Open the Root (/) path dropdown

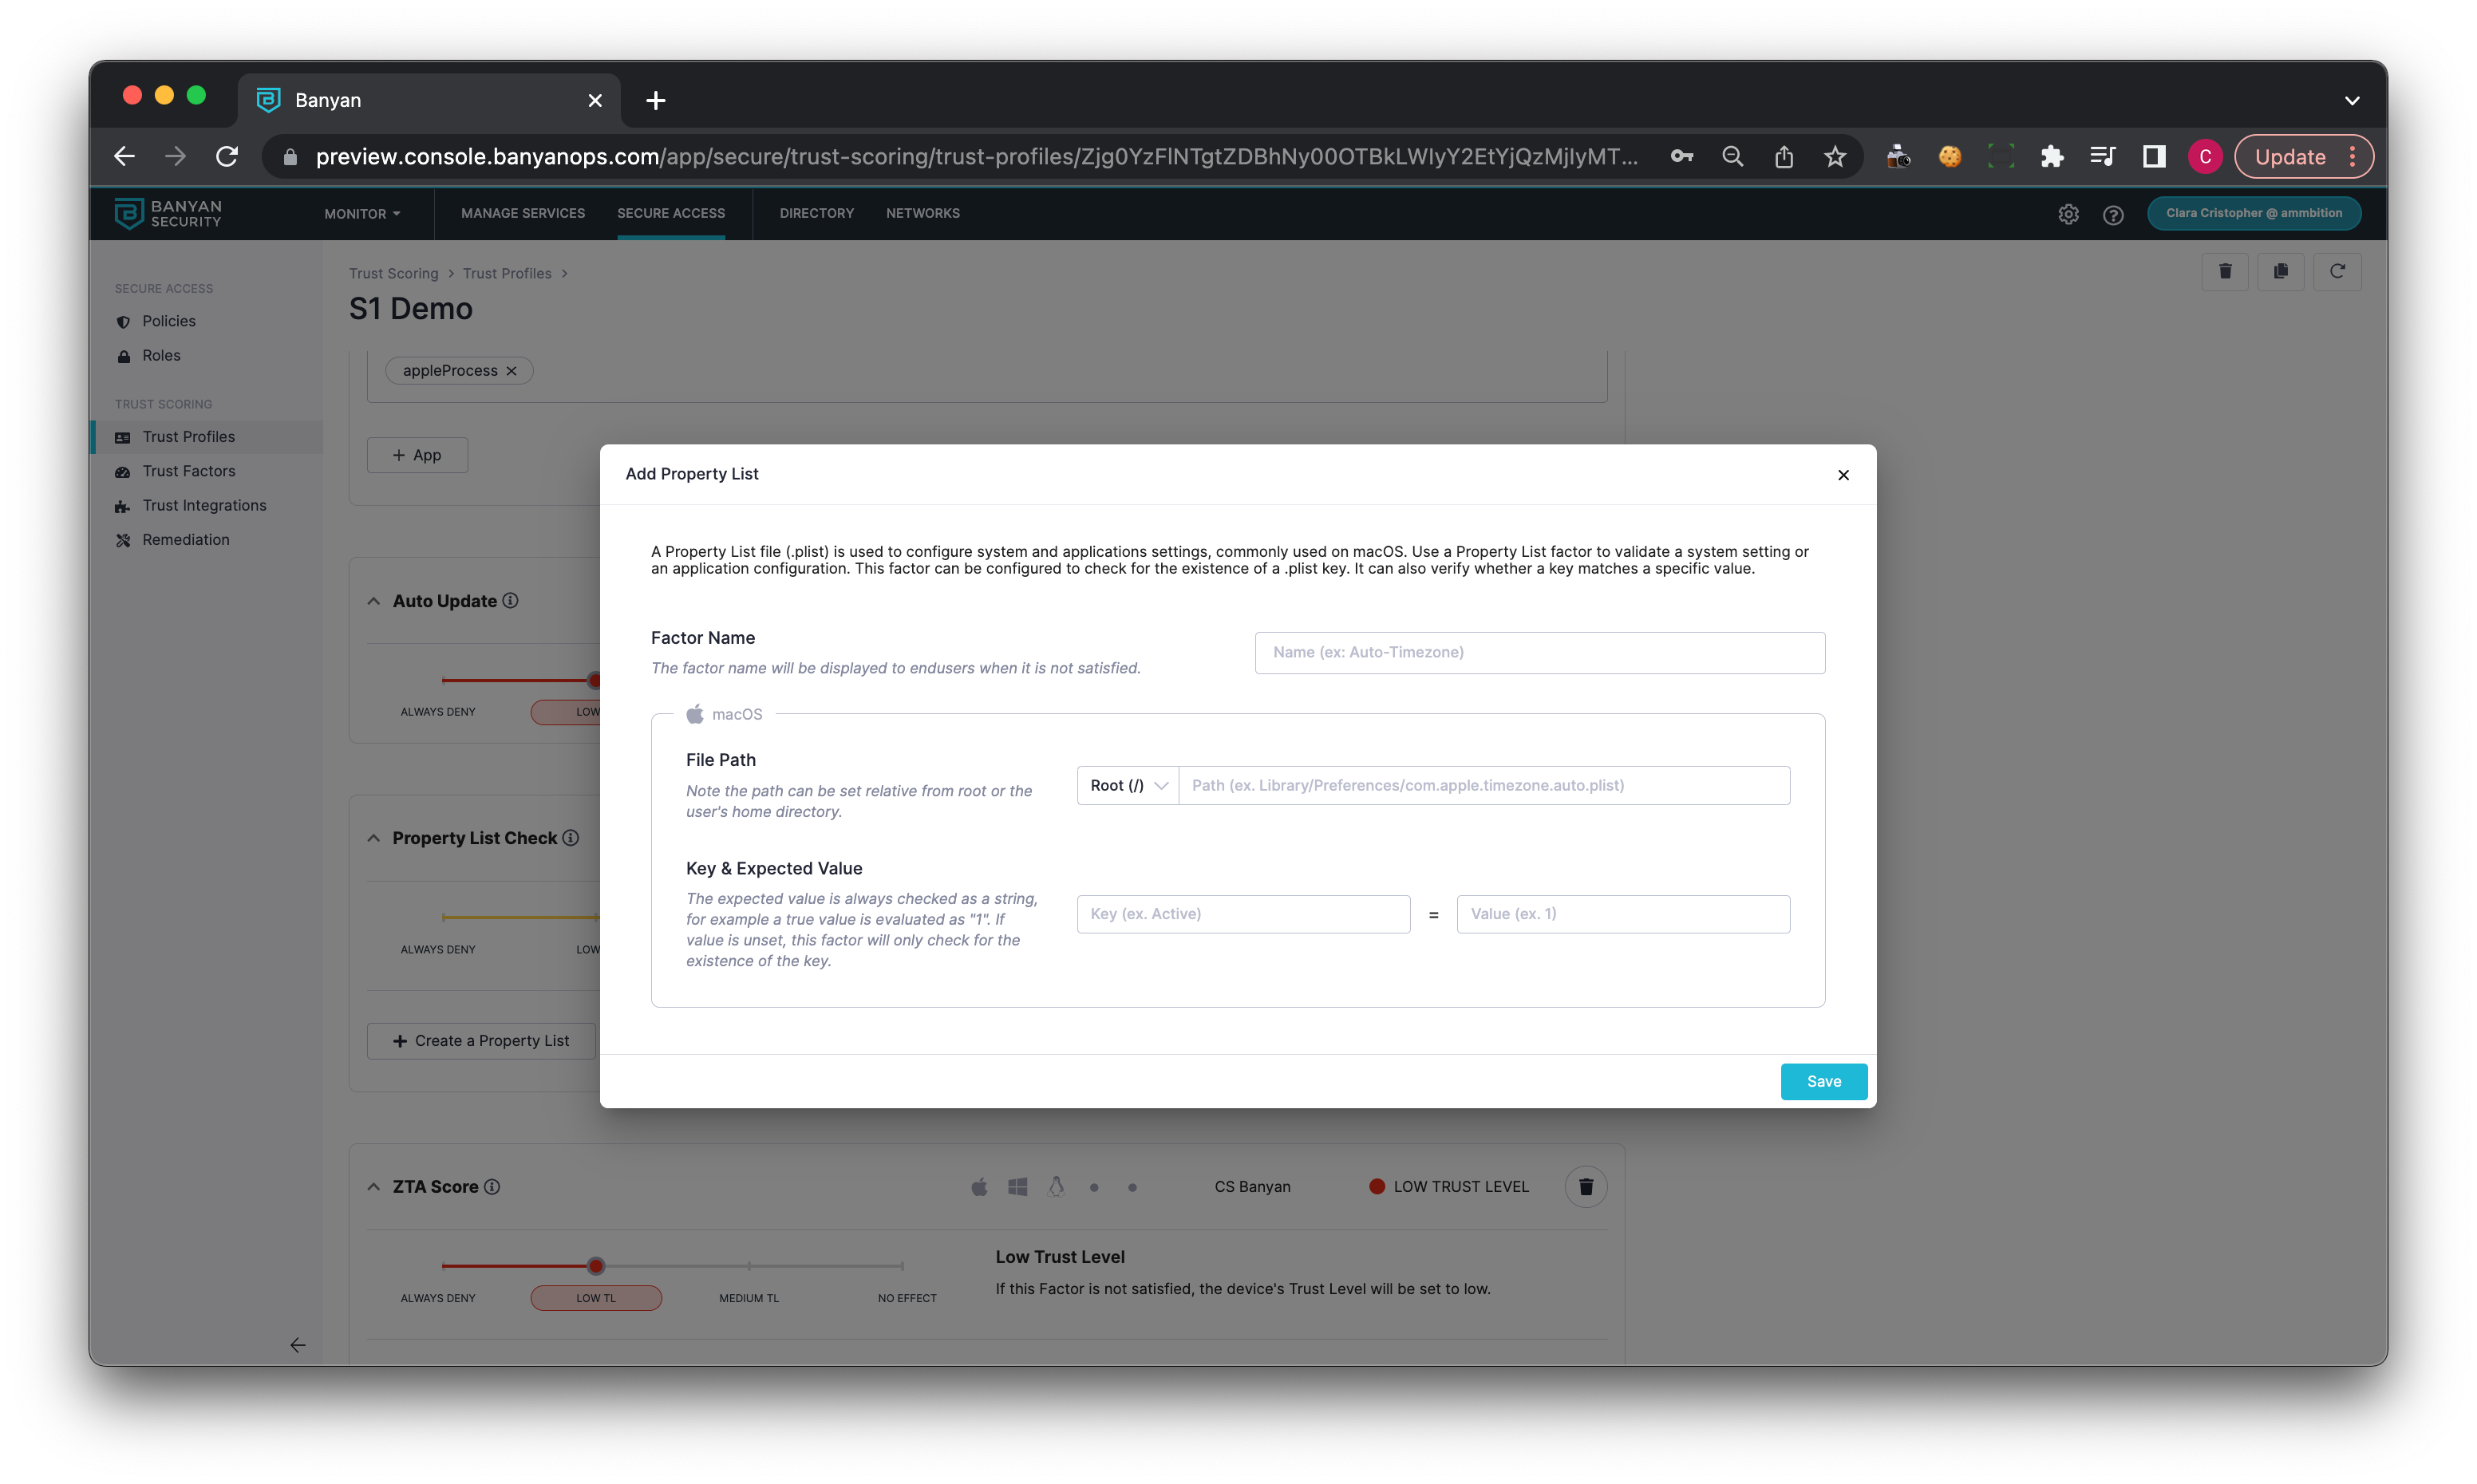coord(1127,785)
